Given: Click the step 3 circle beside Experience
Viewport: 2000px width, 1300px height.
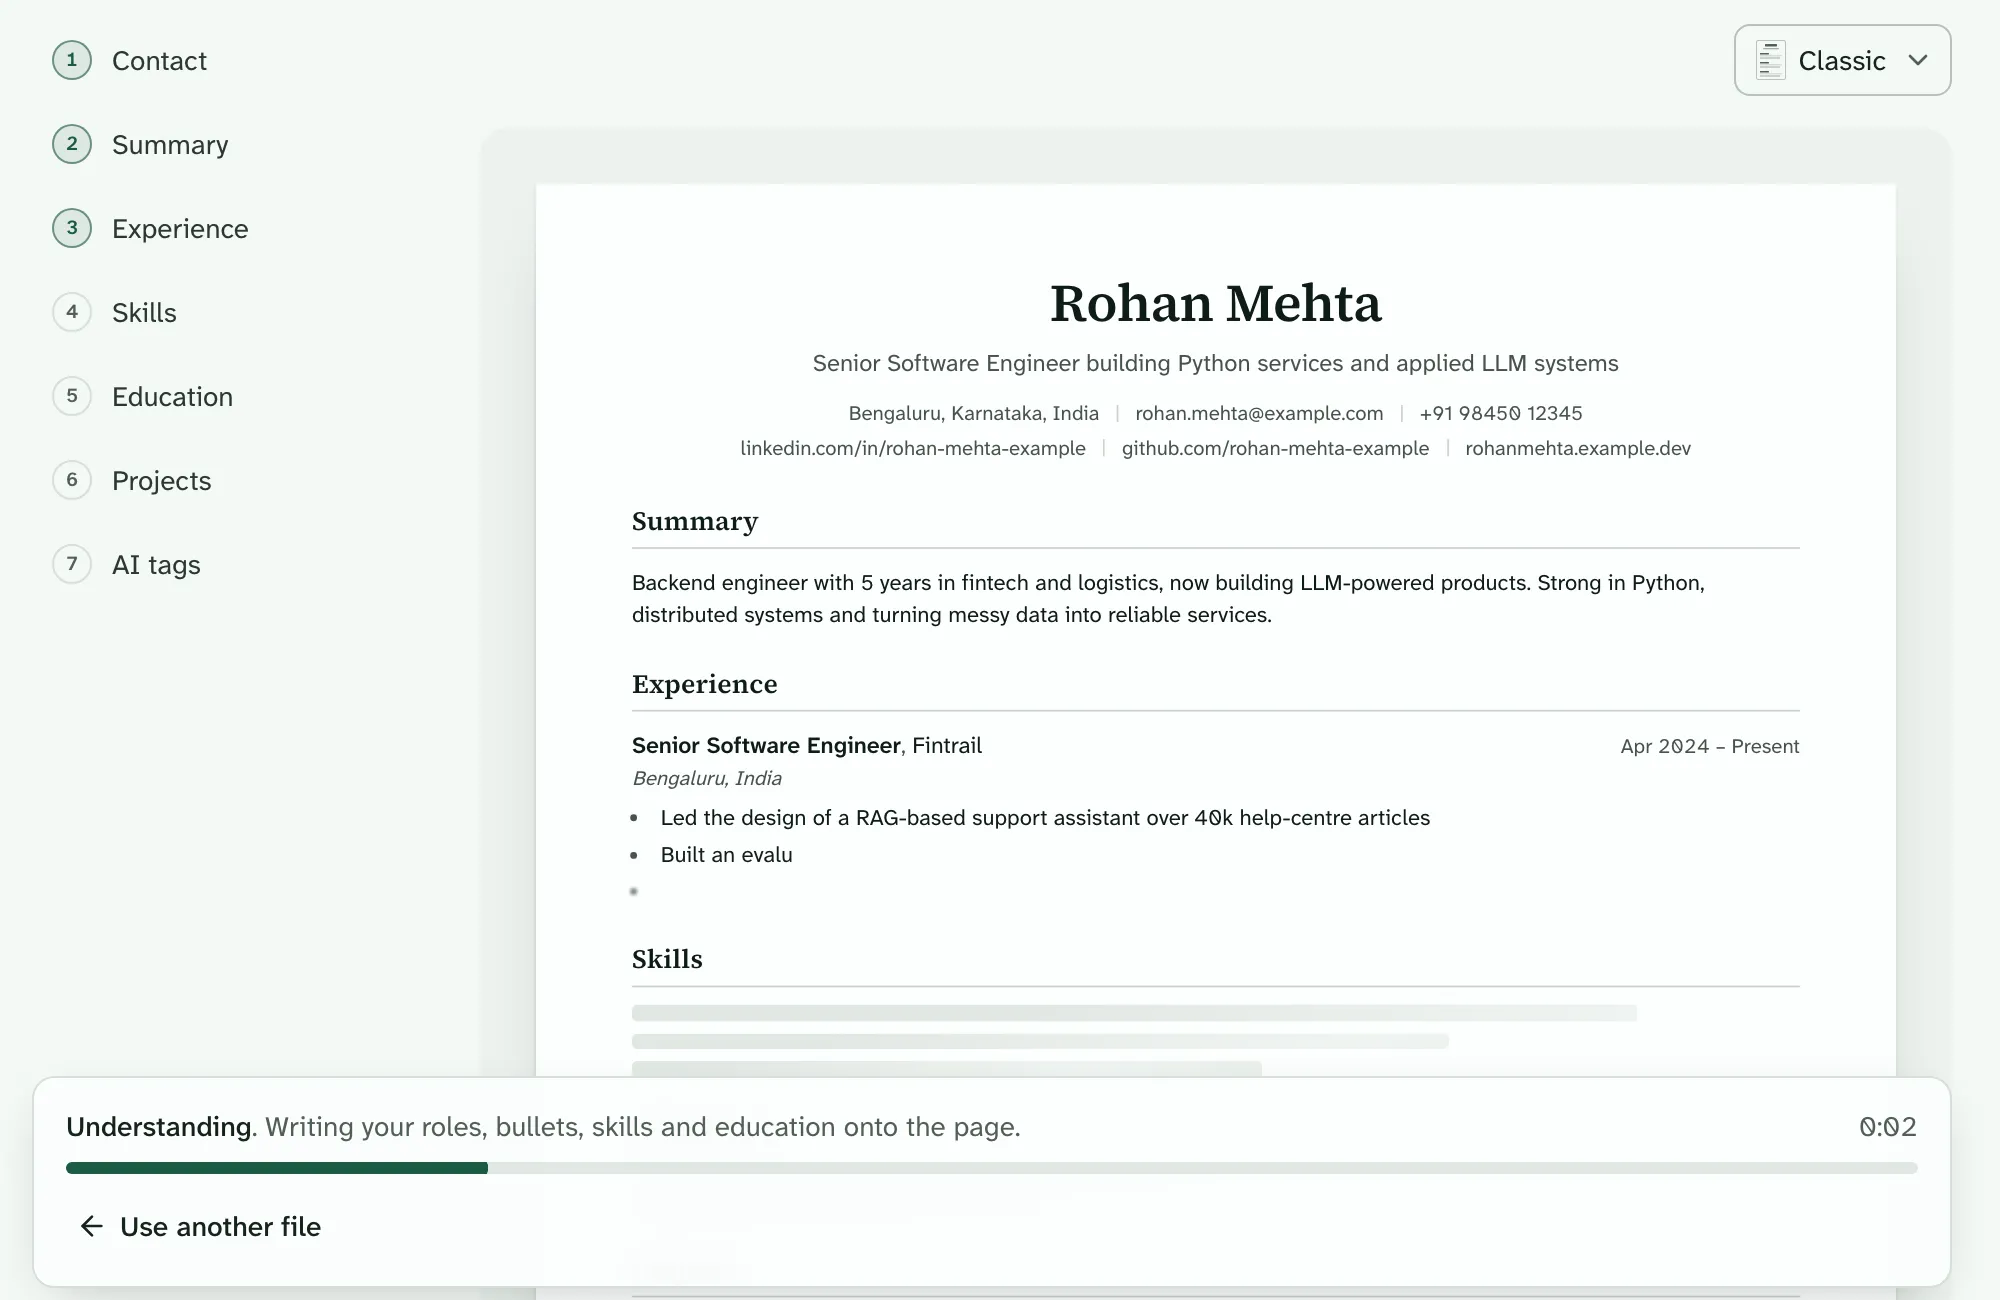Looking at the screenshot, I should 72,228.
